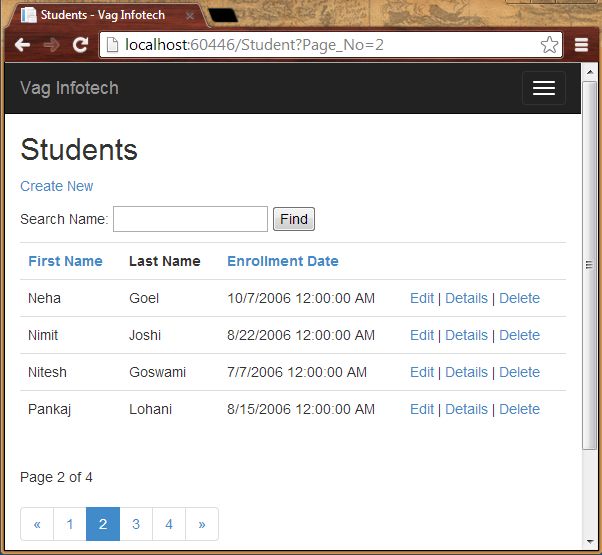Click the vertical scrollbar thumb
Viewport: 602px width, 555px height.
589,265
